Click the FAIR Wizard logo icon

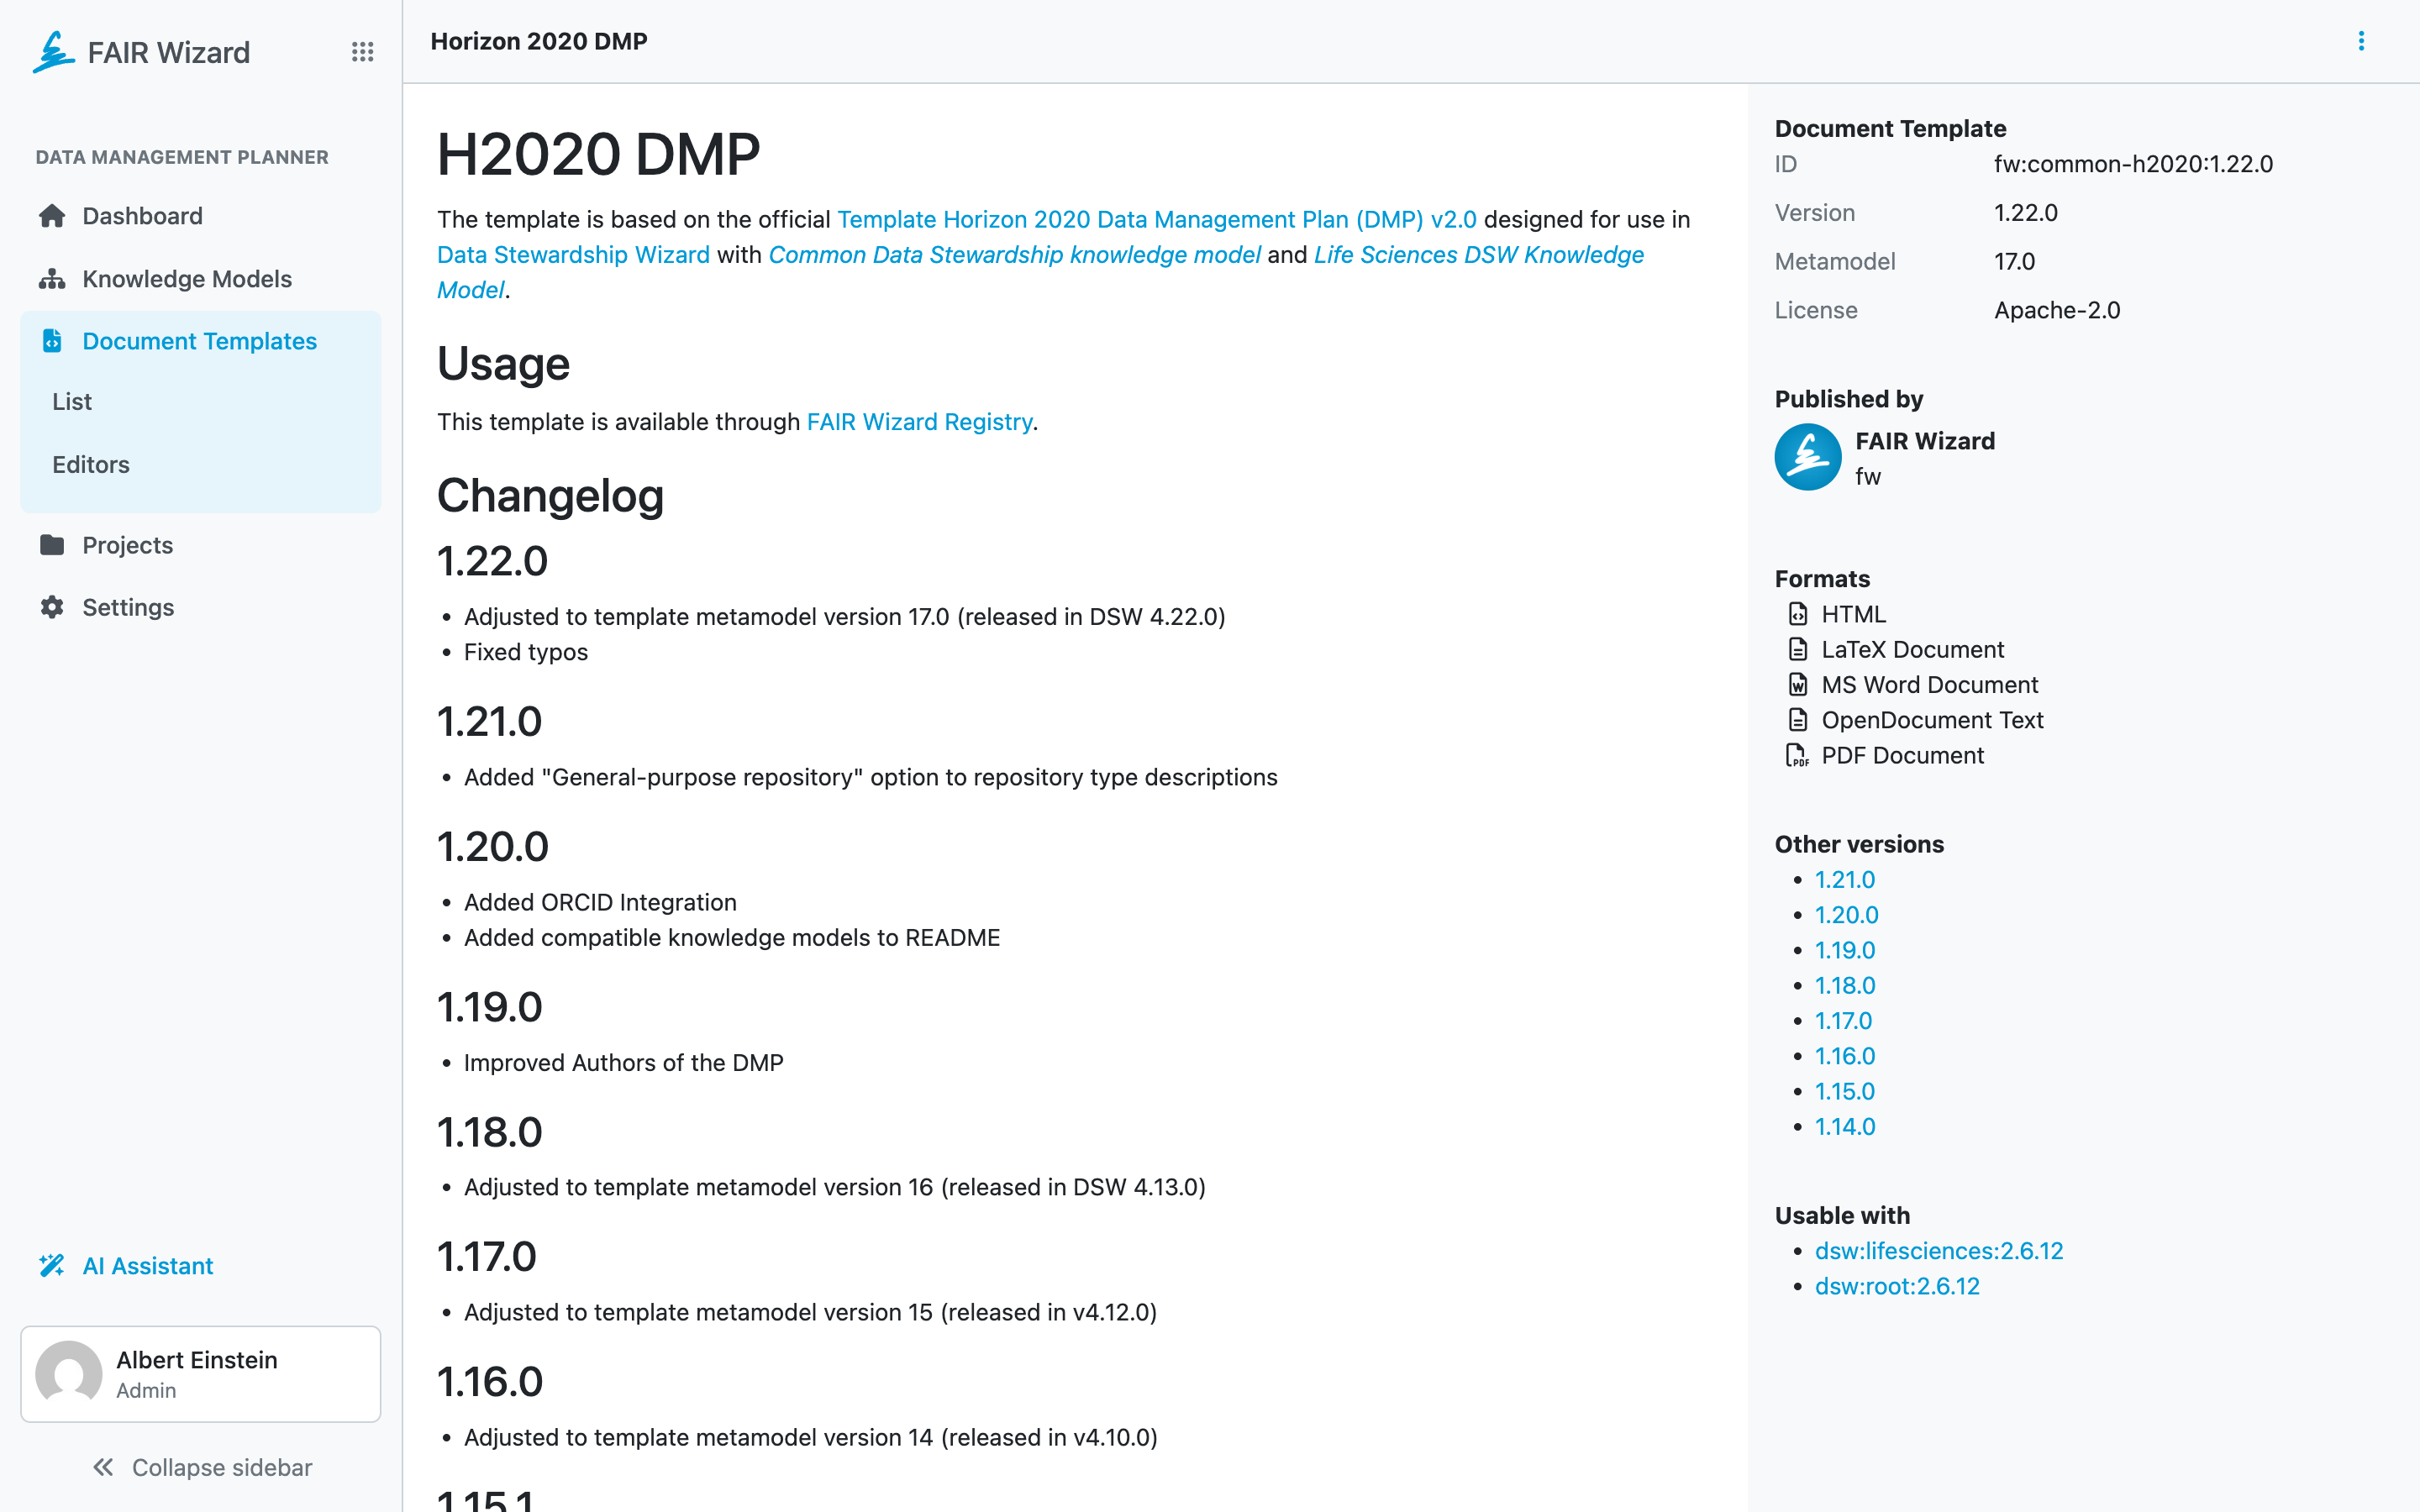pos(54,52)
